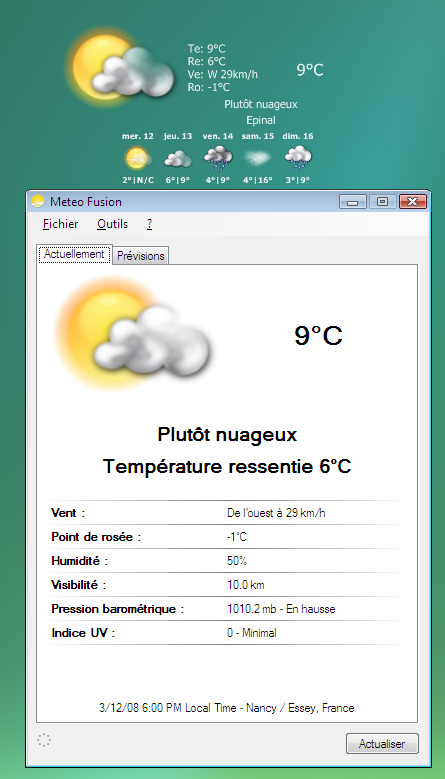Screen dimensions: 445x779
Task: Open the Outils menu
Action: click(113, 224)
